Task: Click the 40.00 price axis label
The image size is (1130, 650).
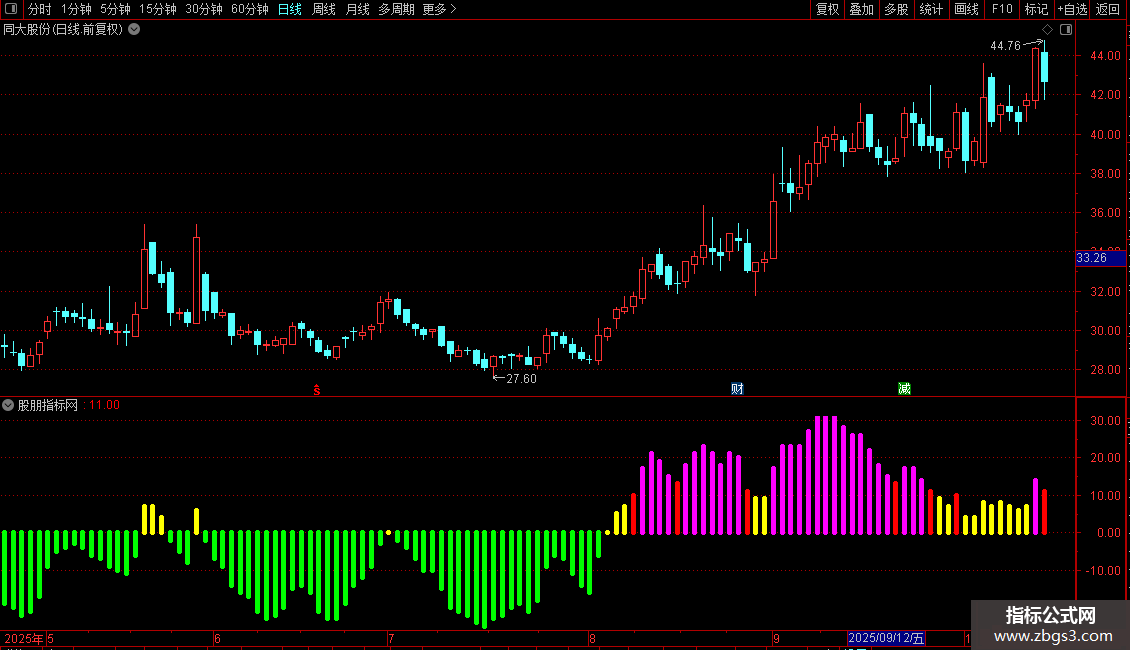Action: [x=1105, y=135]
